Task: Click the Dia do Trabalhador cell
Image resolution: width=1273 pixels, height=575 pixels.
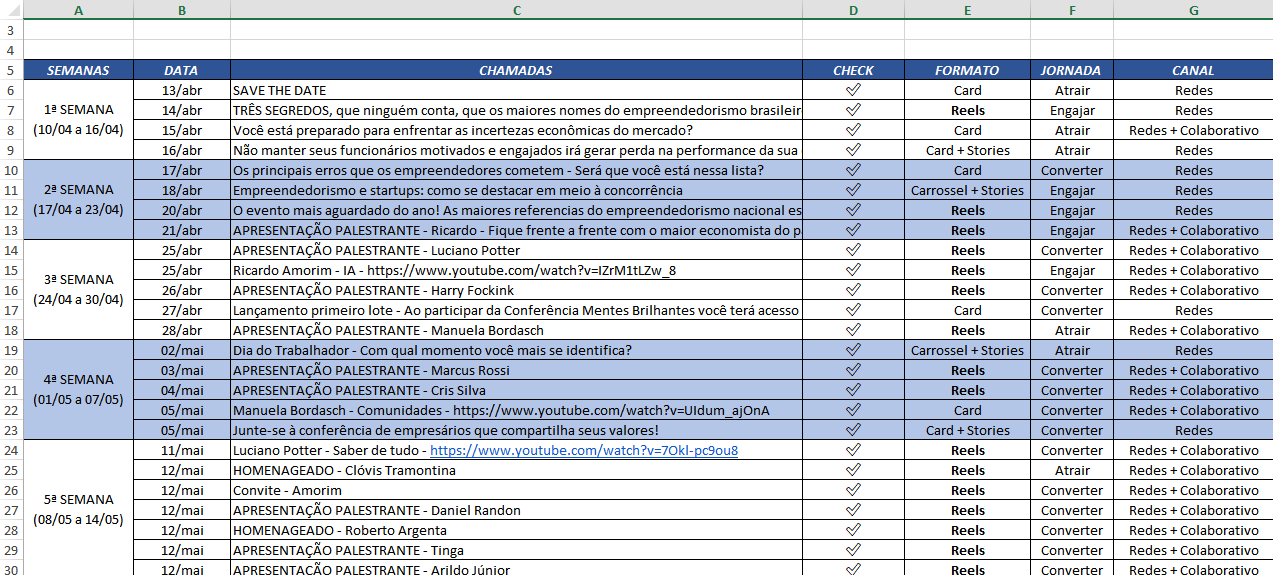Action: [x=516, y=350]
